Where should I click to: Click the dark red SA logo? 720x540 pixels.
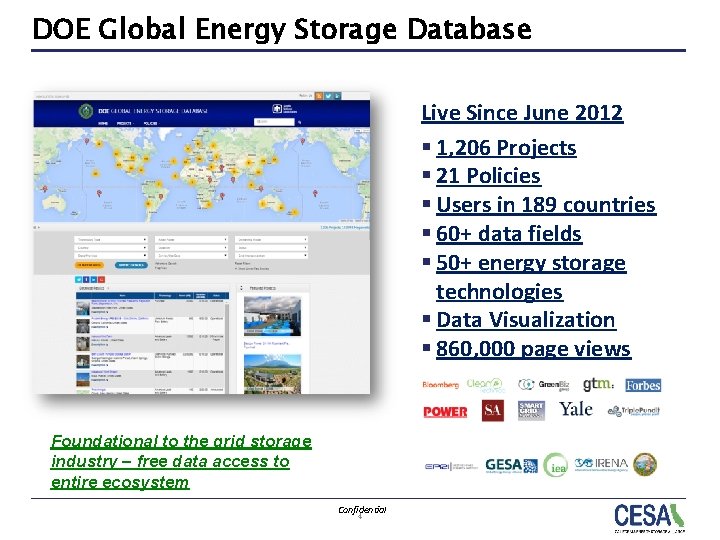493,411
